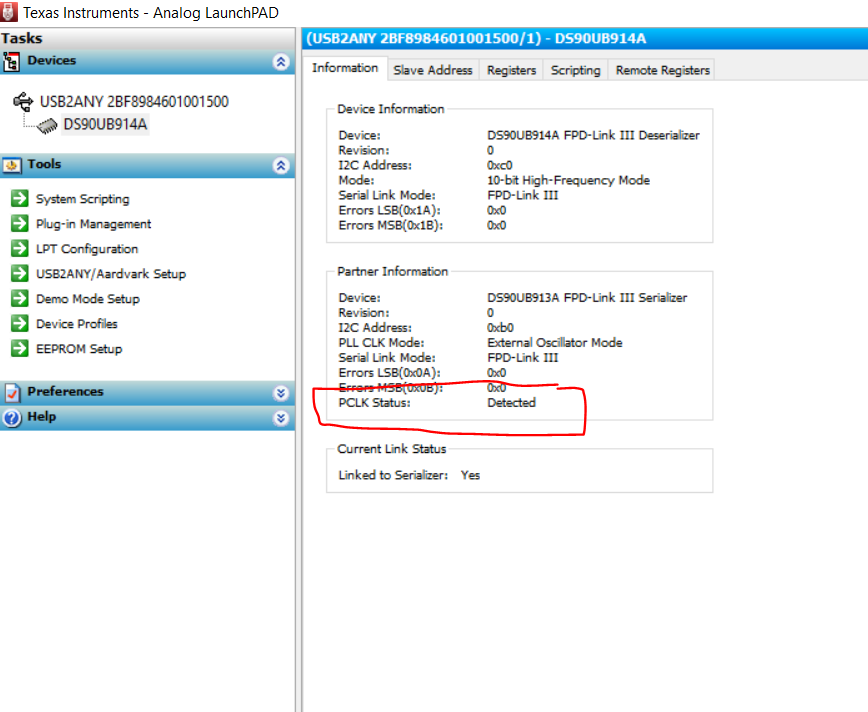Click the Tools panel header icon
This screenshot has width=868, height=712.
pyautogui.click(x=12, y=165)
